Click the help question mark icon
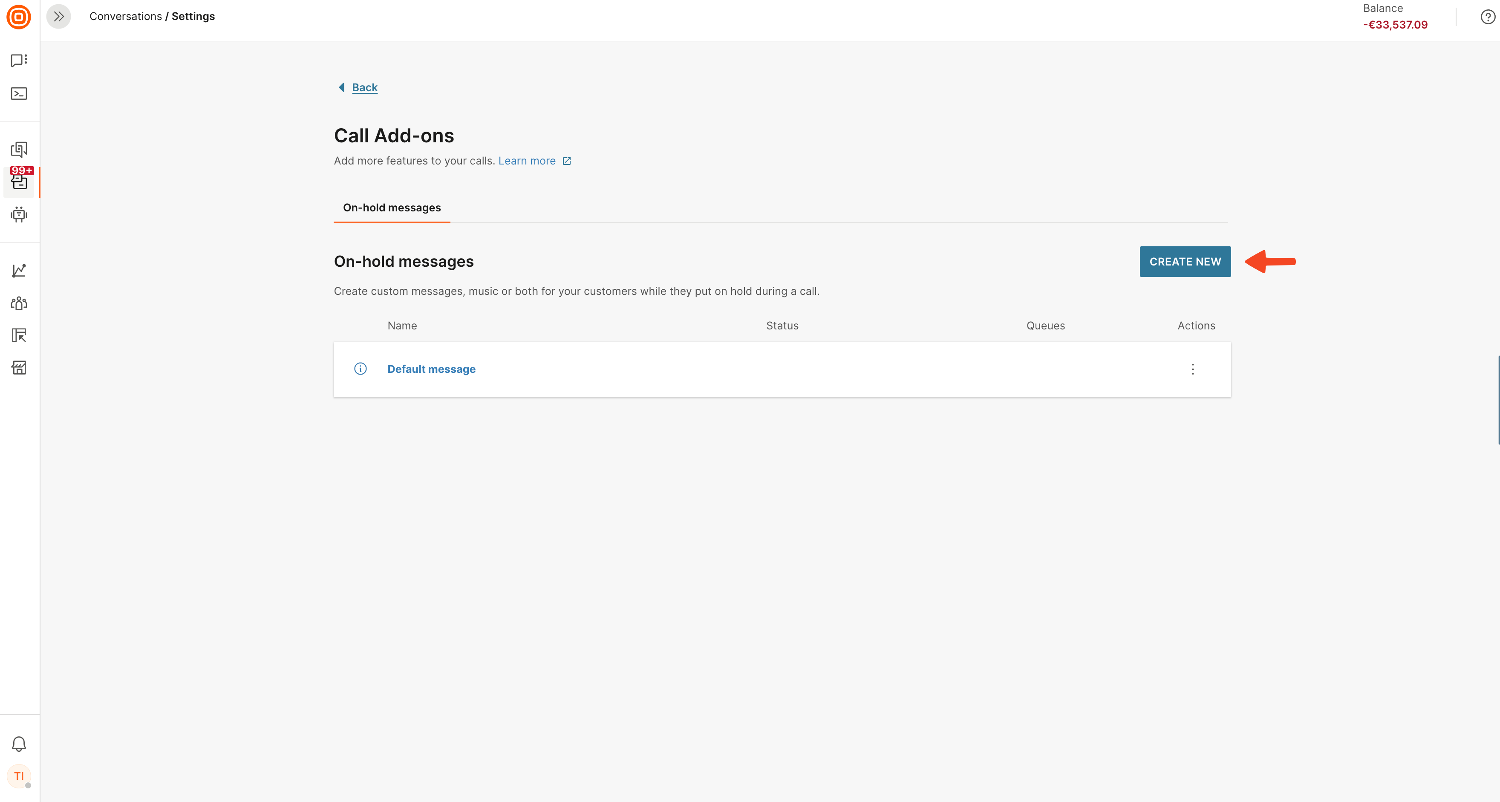The image size is (1500, 802). coord(1488,17)
